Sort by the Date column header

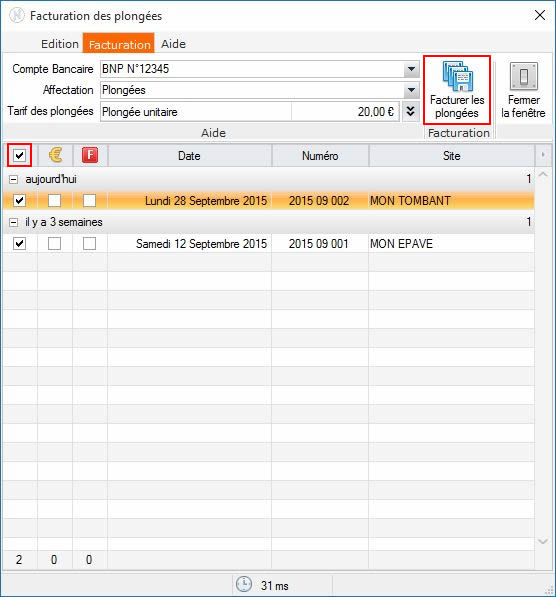190,155
